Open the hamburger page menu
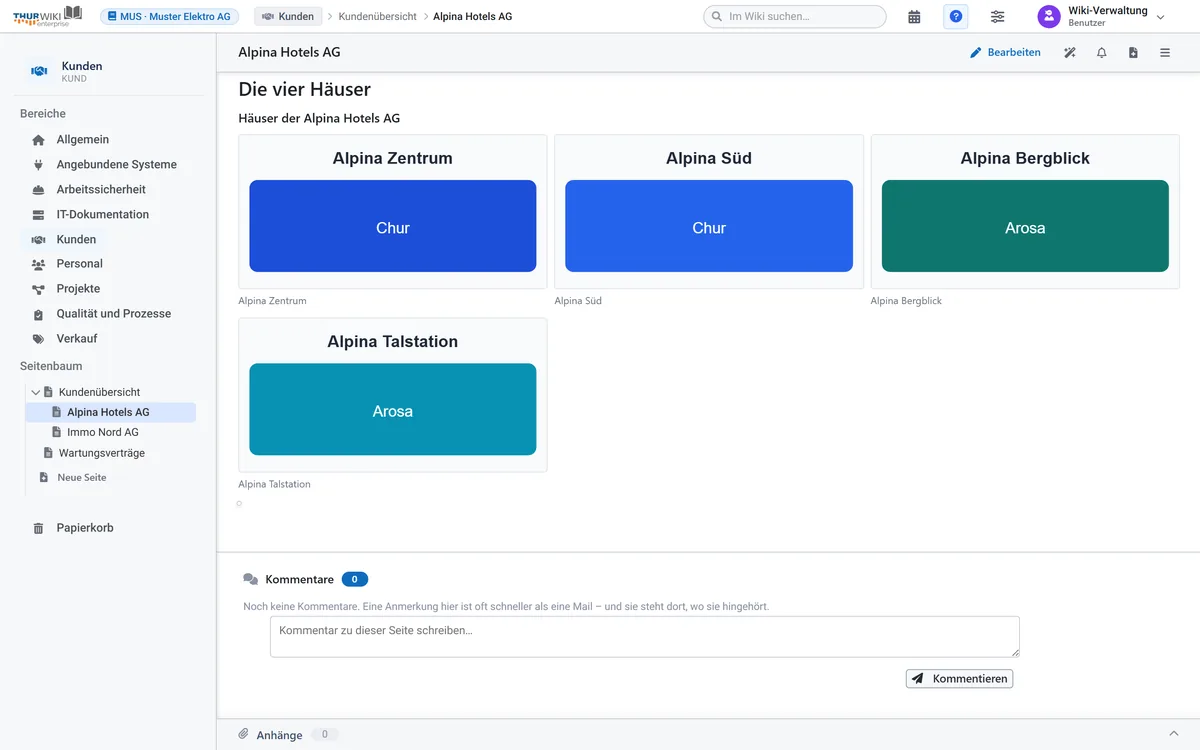The width and height of the screenshot is (1200, 750). [x=1165, y=53]
